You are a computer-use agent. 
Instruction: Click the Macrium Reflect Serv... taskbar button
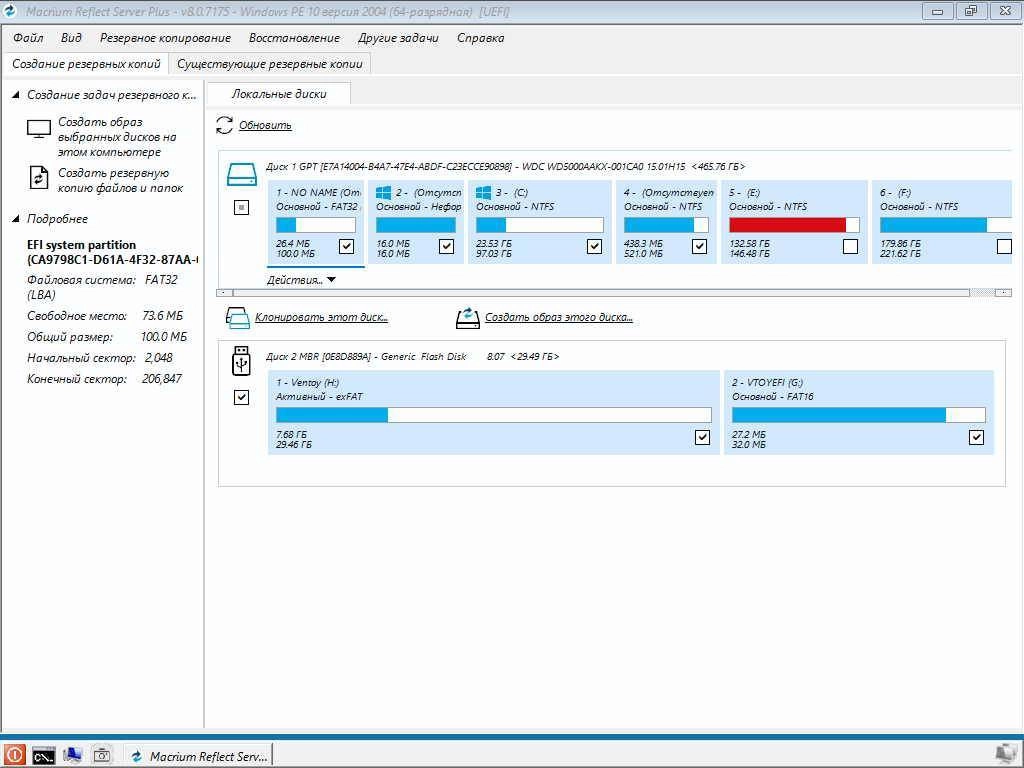pyautogui.click(x=199, y=756)
